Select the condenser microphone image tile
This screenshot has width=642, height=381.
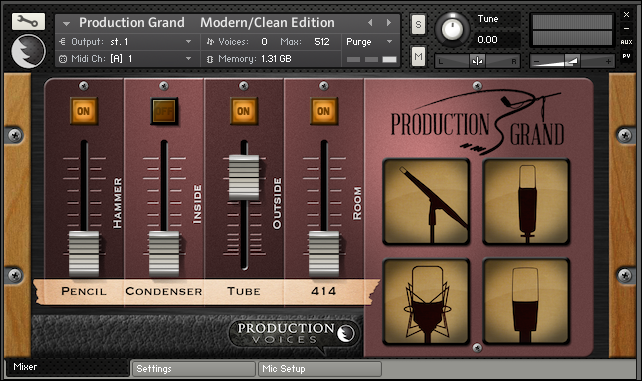pyautogui.click(x=527, y=202)
